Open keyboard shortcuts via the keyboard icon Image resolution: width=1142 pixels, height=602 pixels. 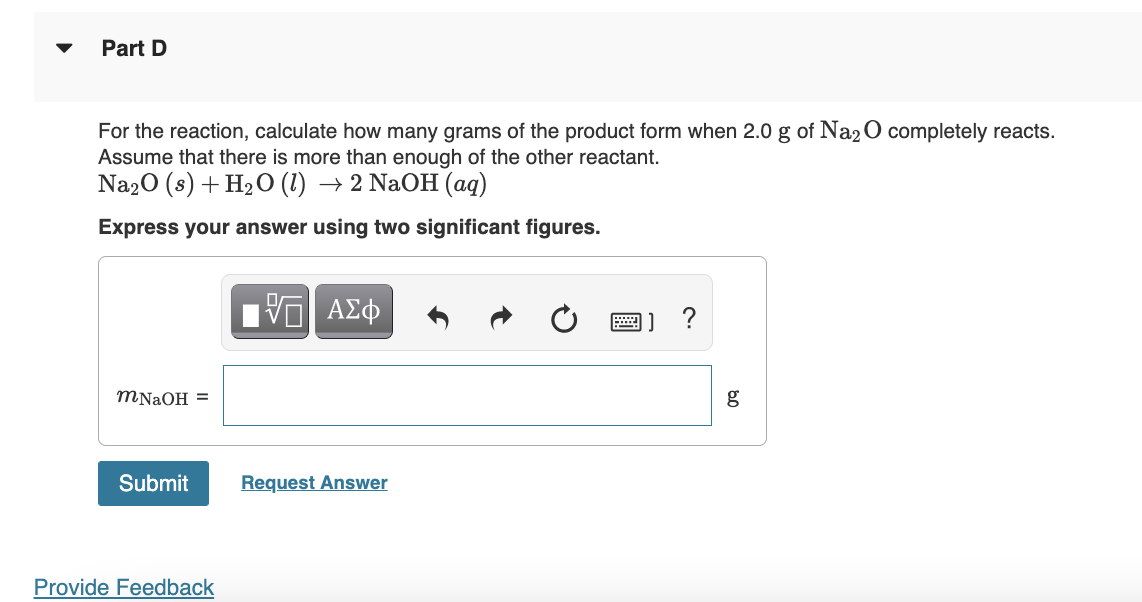coord(623,318)
